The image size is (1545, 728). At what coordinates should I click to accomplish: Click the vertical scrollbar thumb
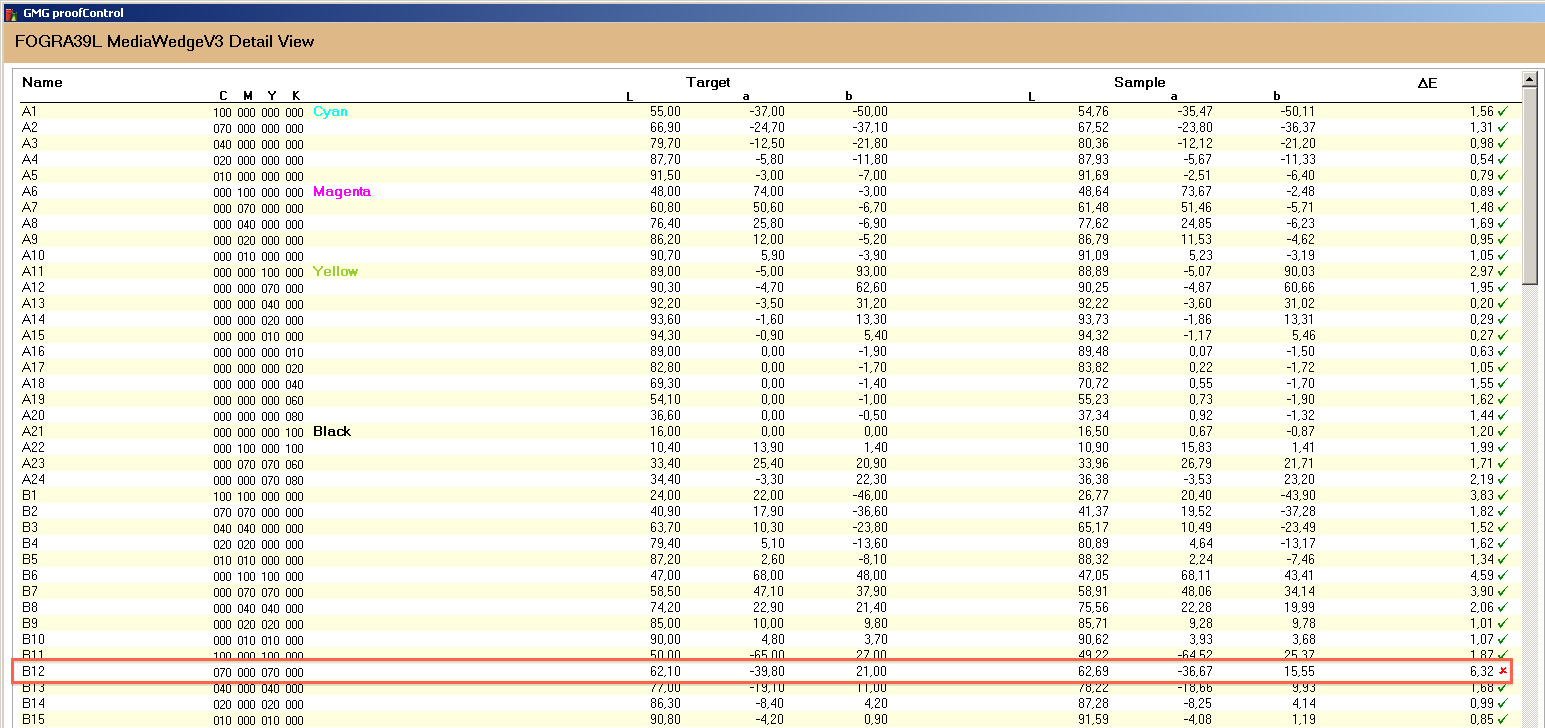click(x=1528, y=185)
